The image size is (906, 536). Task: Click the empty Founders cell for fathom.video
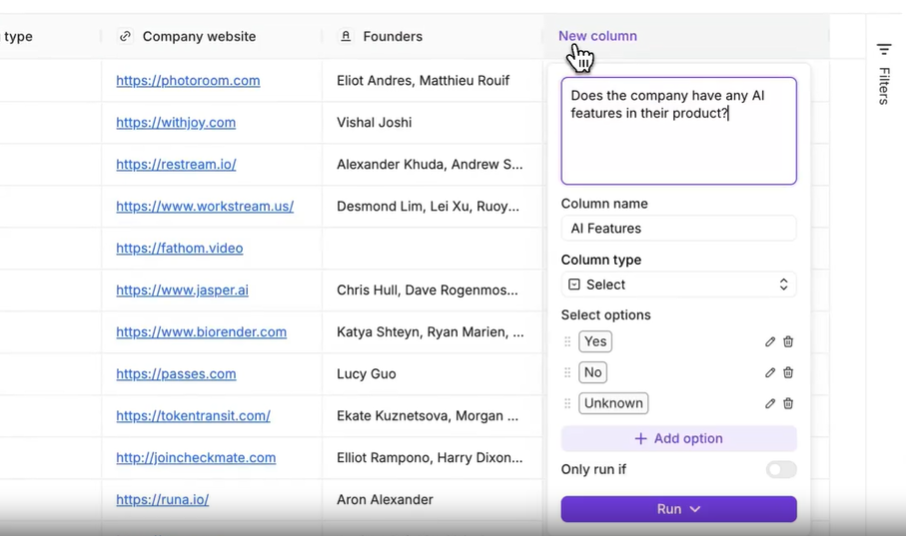[x=432, y=248]
